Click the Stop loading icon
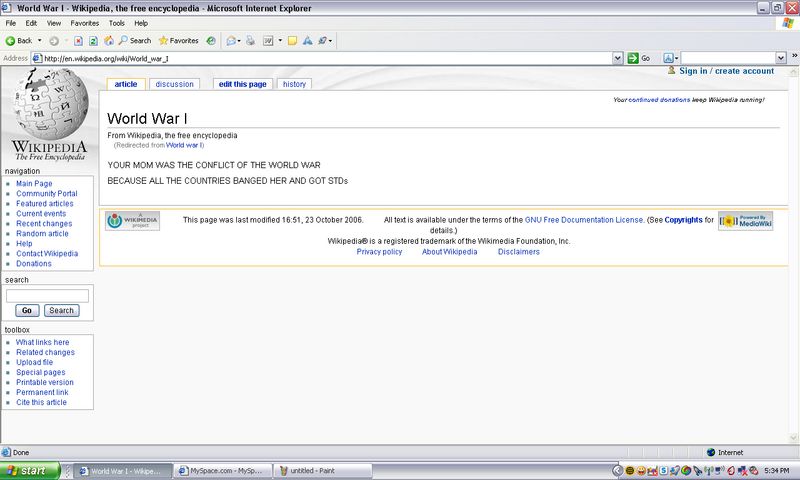 (78, 41)
